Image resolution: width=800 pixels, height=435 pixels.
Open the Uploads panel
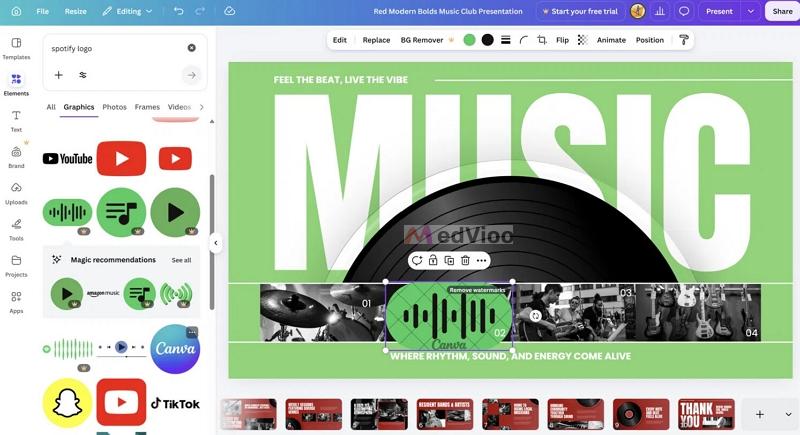tap(16, 193)
